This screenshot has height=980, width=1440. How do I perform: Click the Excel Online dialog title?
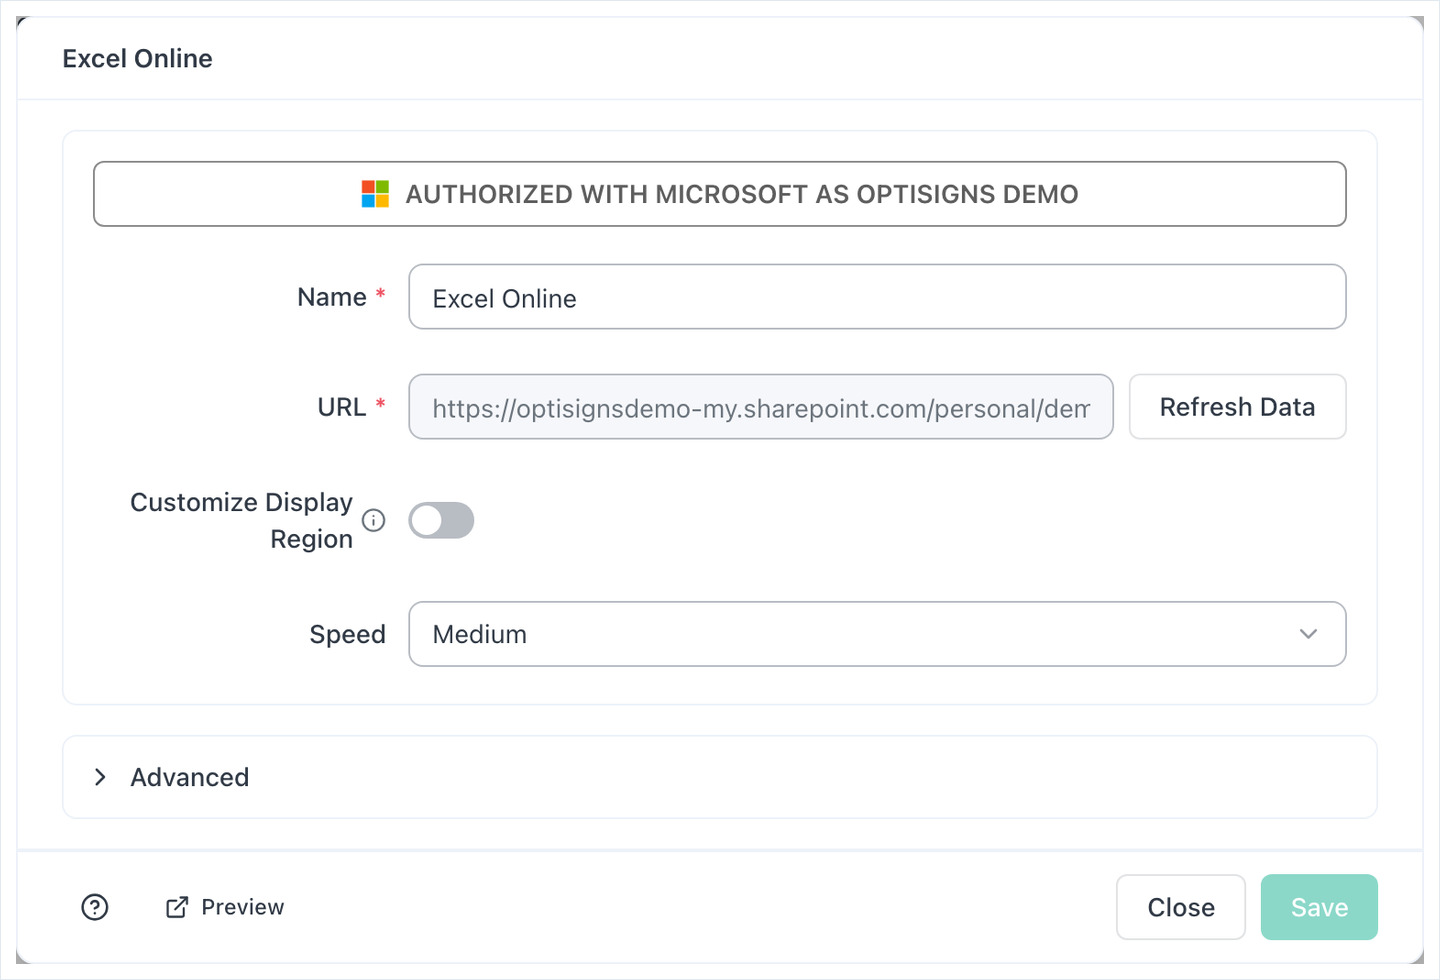click(x=138, y=59)
